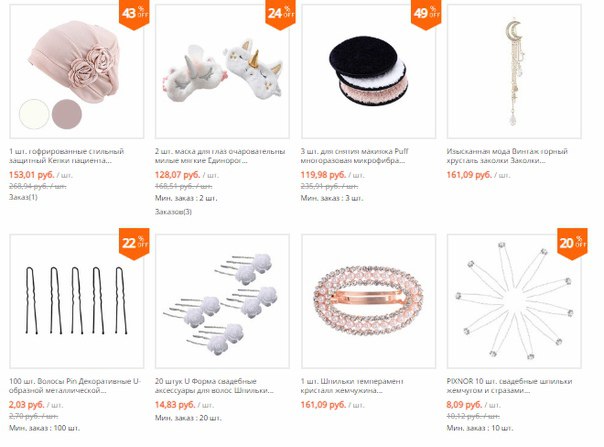The image size is (604, 447).
Task: Click the 24% off discount badge
Action: pos(280,14)
